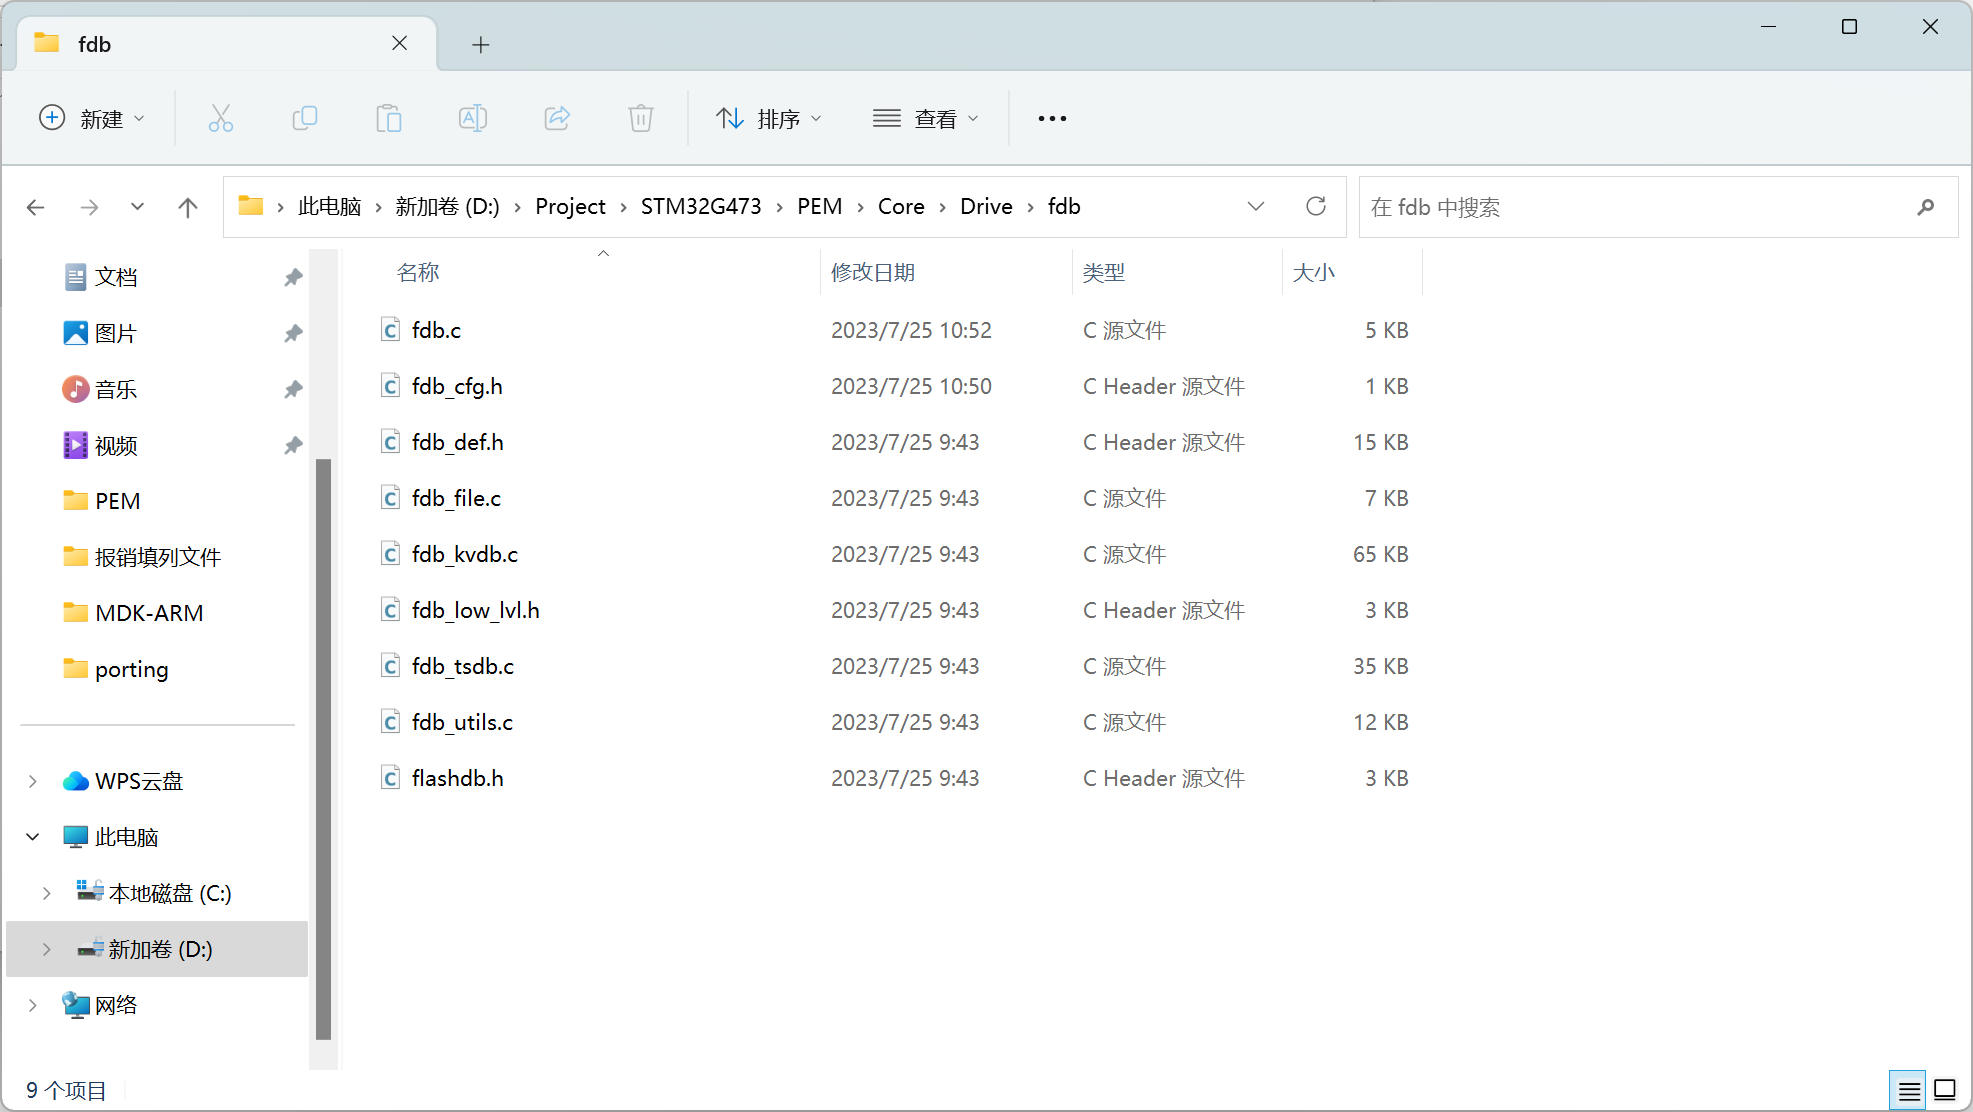1973x1112 pixels.
Task: Go forward with the right arrow
Action: tap(89, 207)
